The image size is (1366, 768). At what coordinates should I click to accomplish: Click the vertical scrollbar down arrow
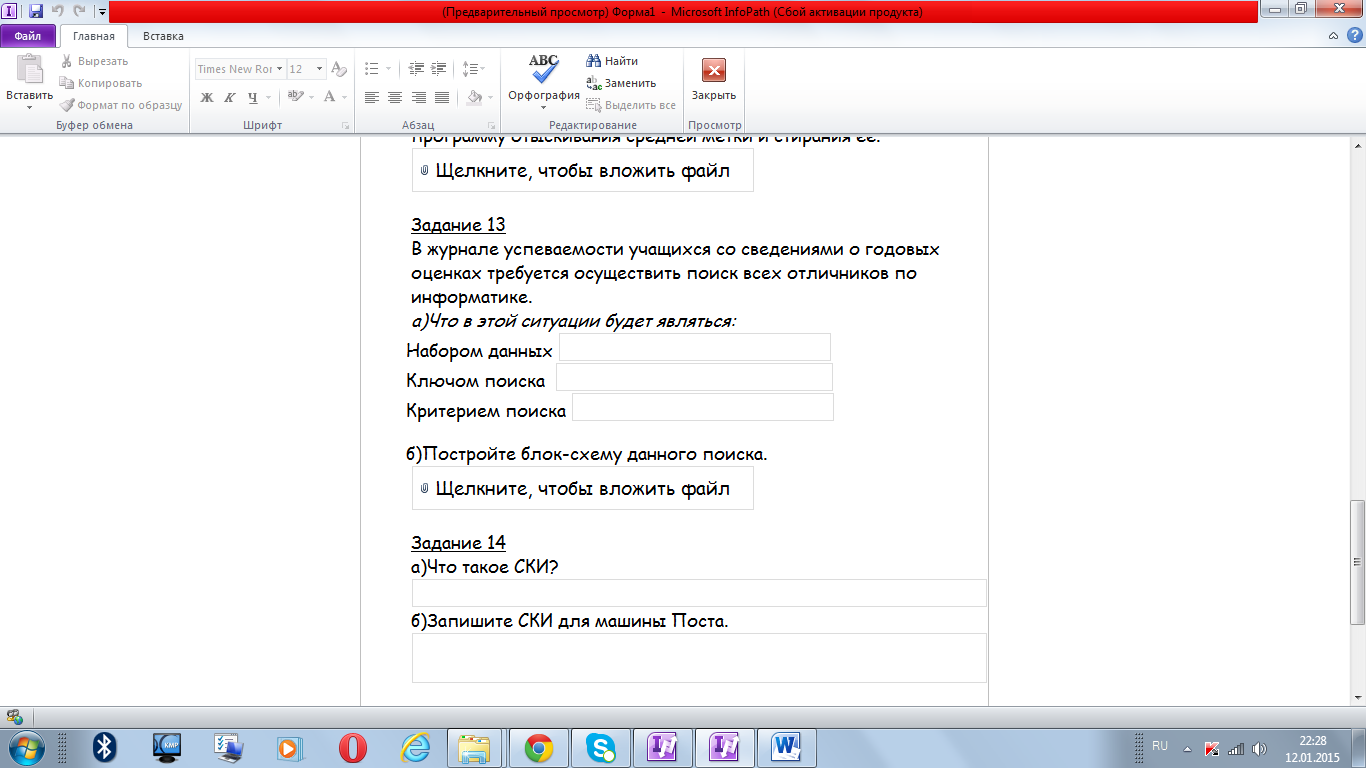1357,698
